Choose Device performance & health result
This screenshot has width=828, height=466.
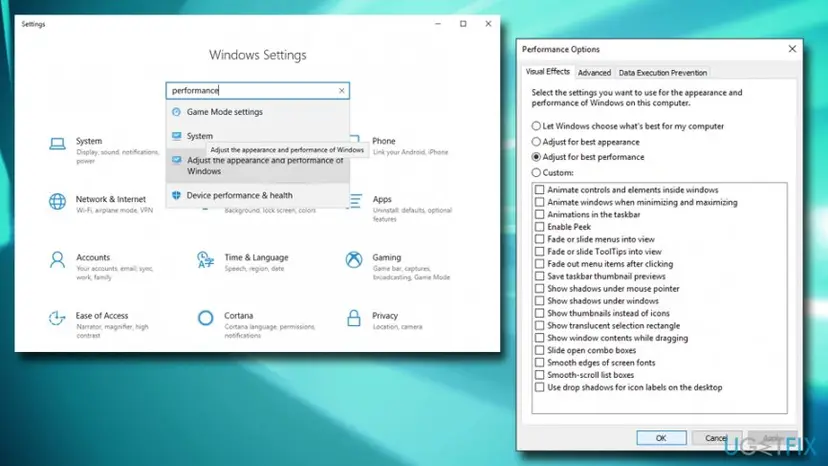click(x=258, y=195)
